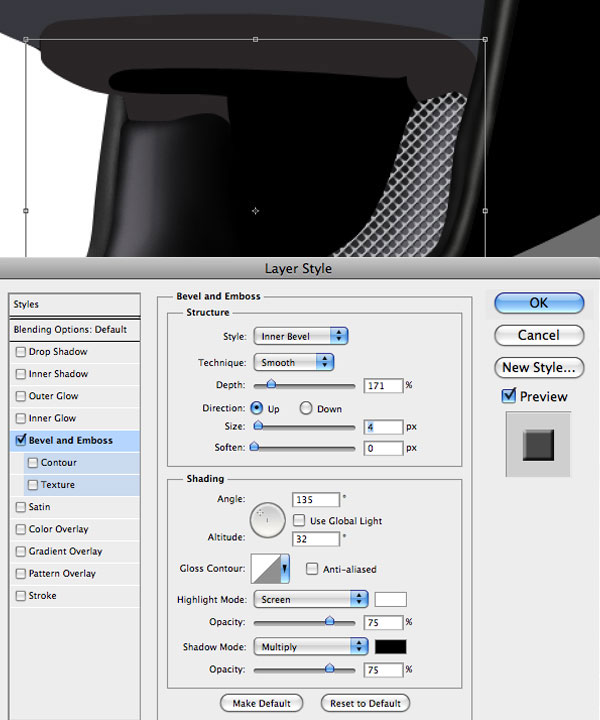Select the Styles panel item
The height and width of the screenshot is (720, 600).
(x=74, y=304)
